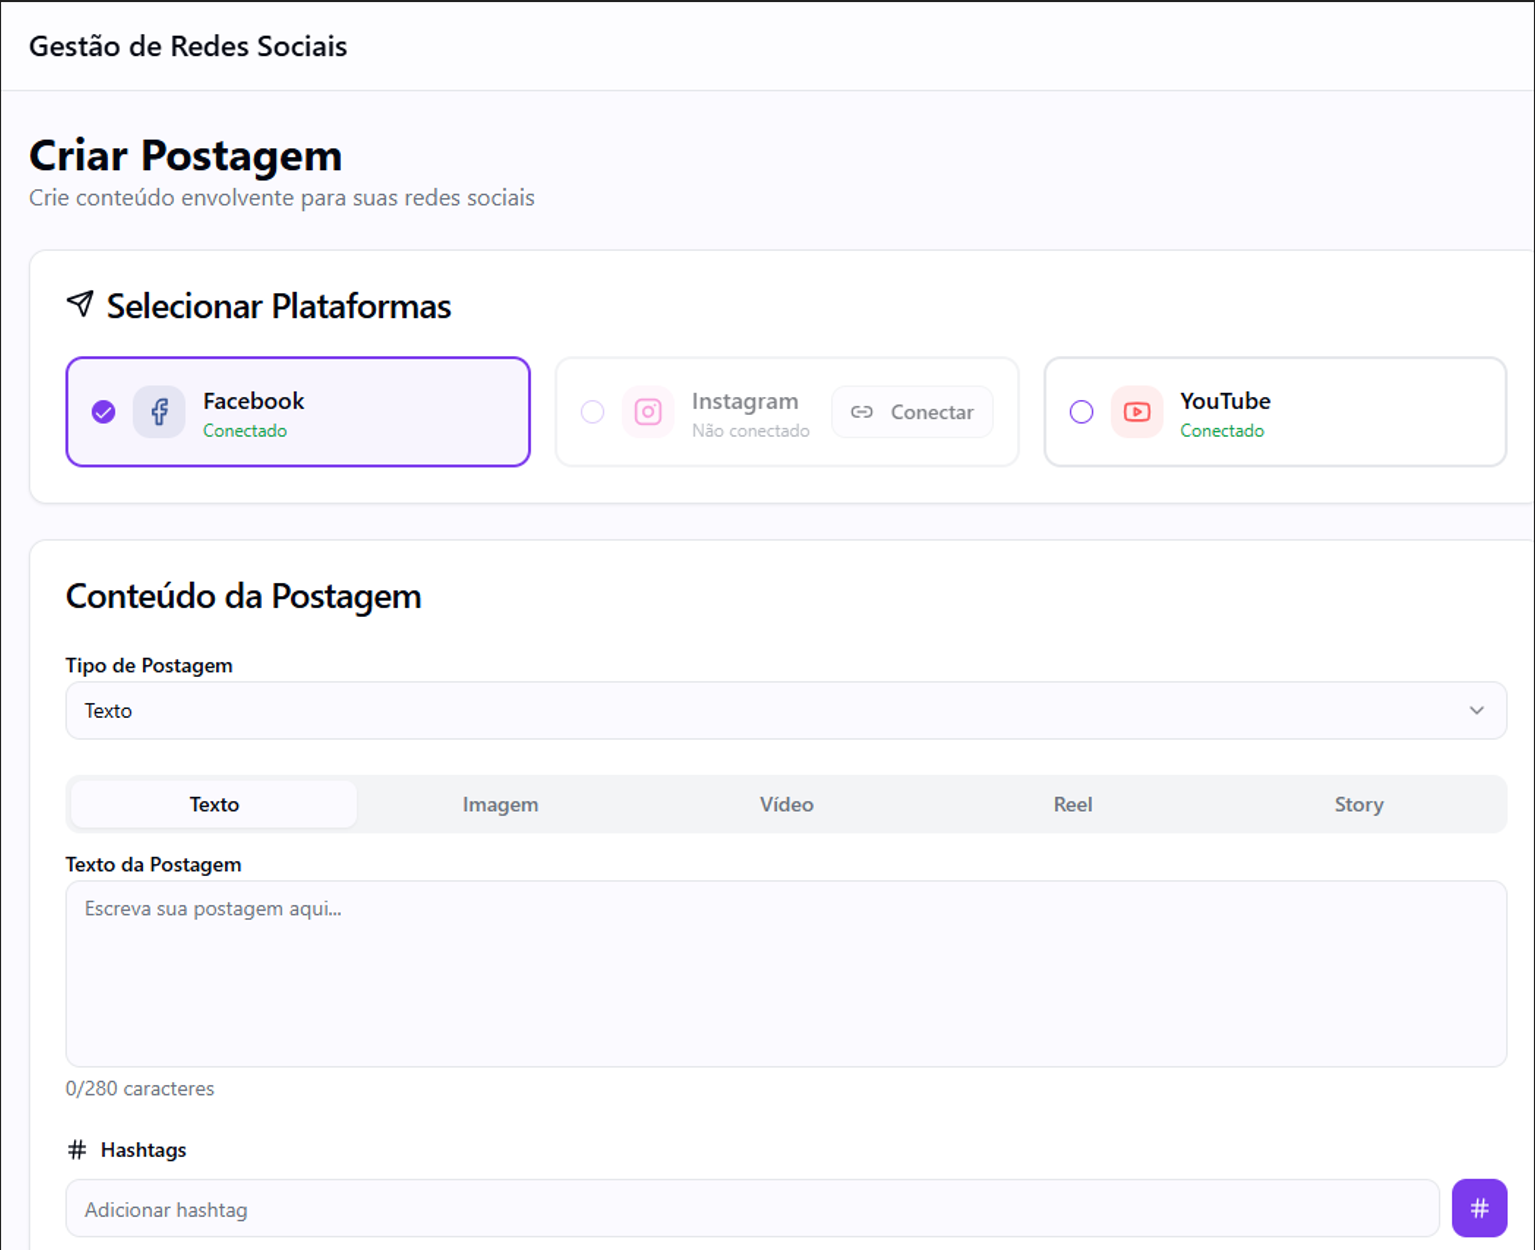1535x1250 pixels.
Task: Click the hash icon next to Hashtags label
Action: (x=77, y=1150)
